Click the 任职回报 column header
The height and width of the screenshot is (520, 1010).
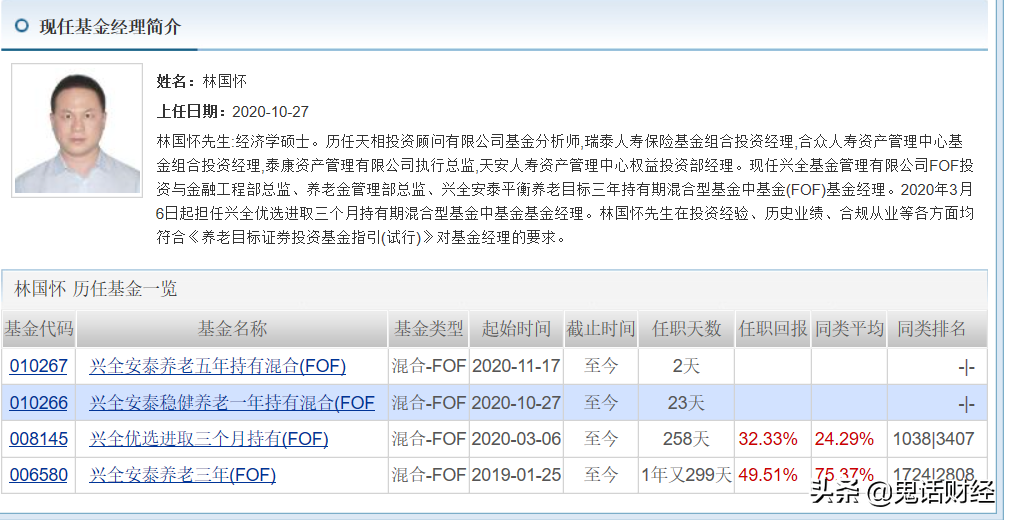coord(773,329)
